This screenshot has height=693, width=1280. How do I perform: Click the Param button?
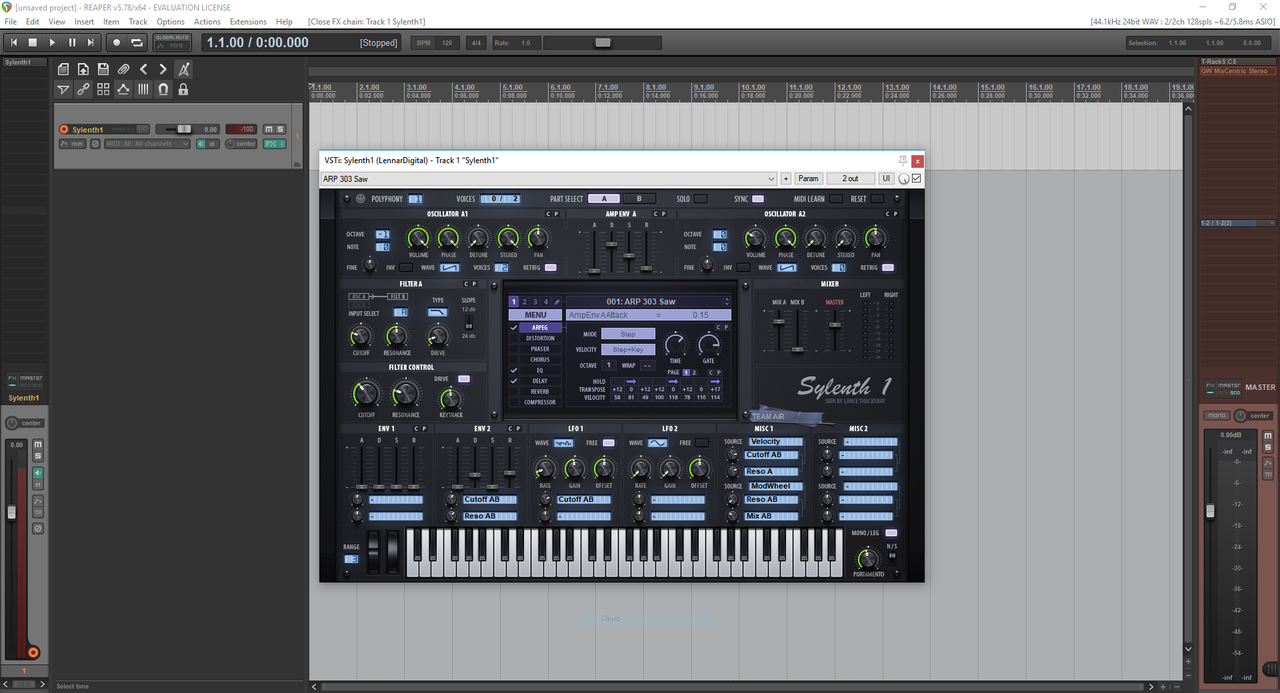pos(808,178)
